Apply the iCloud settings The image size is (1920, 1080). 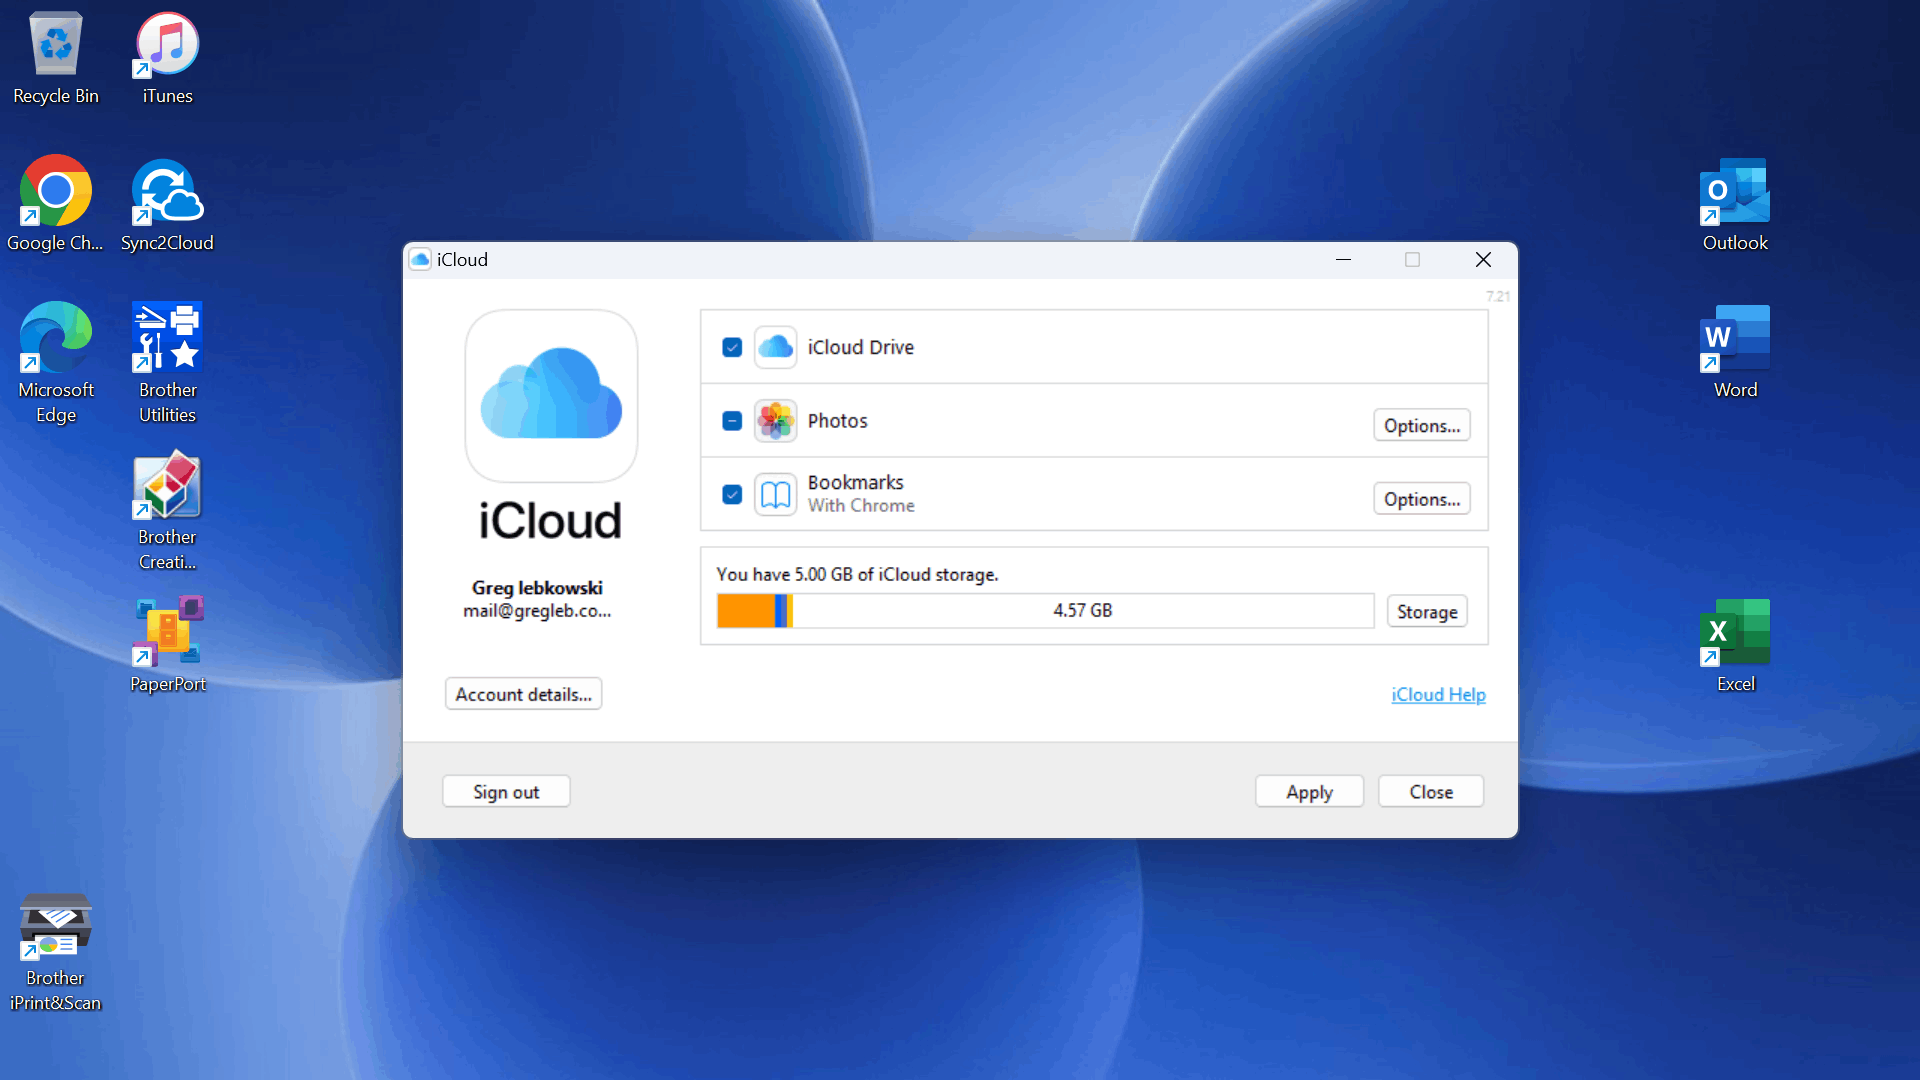(1309, 792)
